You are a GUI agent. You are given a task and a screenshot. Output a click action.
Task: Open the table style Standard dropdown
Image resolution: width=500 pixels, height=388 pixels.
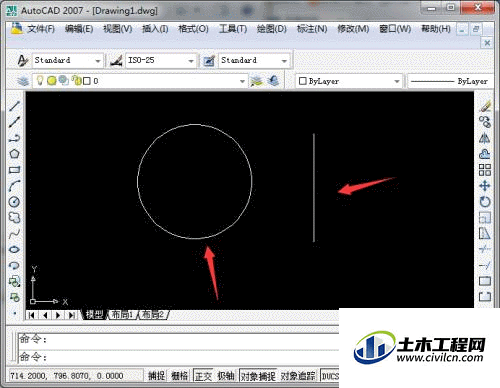(x=284, y=61)
